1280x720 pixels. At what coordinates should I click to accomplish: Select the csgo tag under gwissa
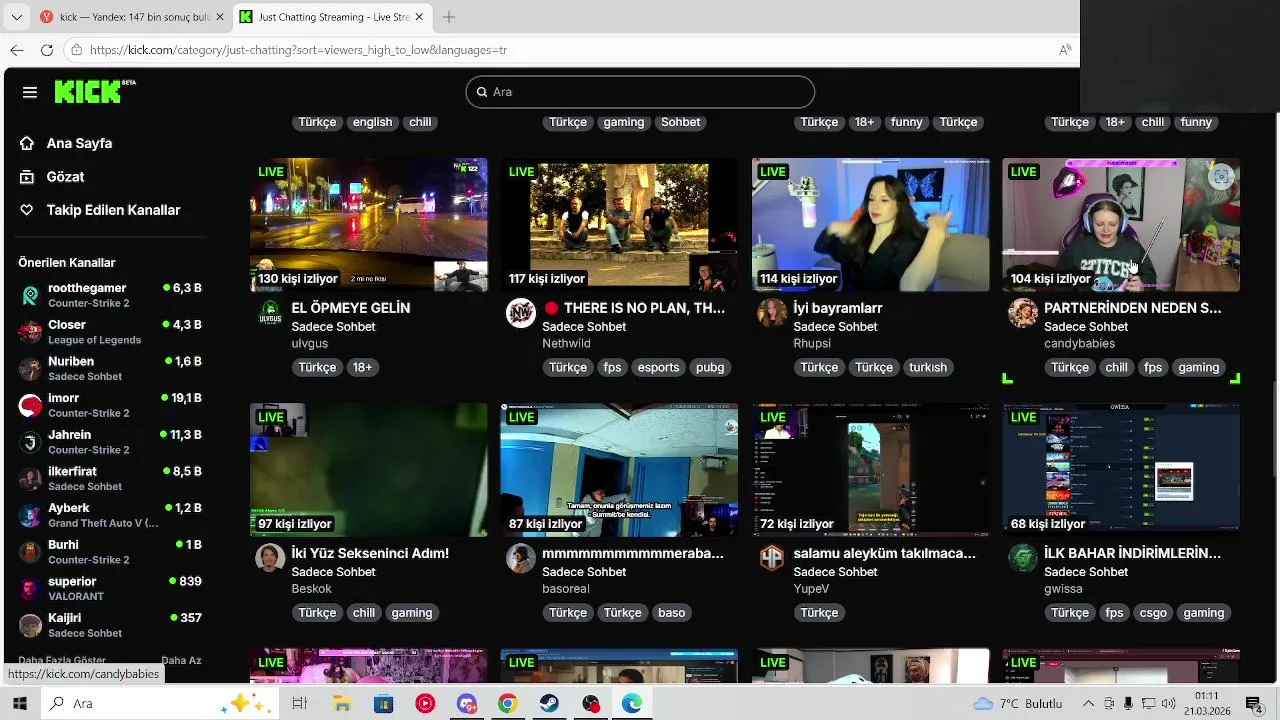[x=1153, y=613]
